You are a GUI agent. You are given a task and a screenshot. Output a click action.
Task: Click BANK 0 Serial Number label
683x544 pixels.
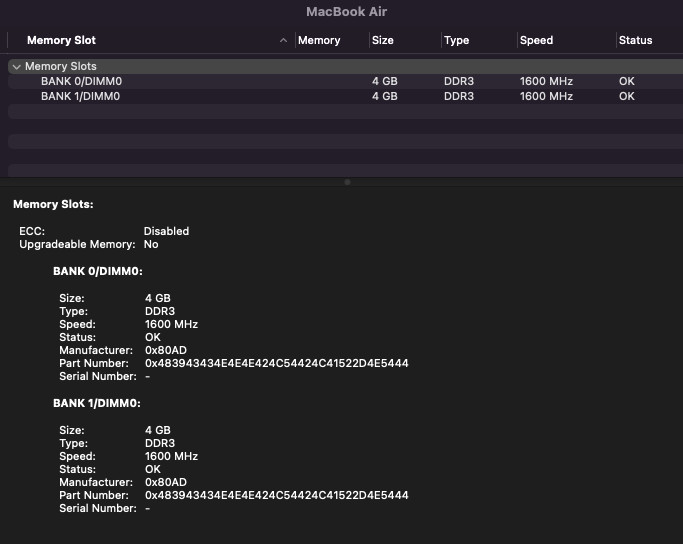pos(98,376)
